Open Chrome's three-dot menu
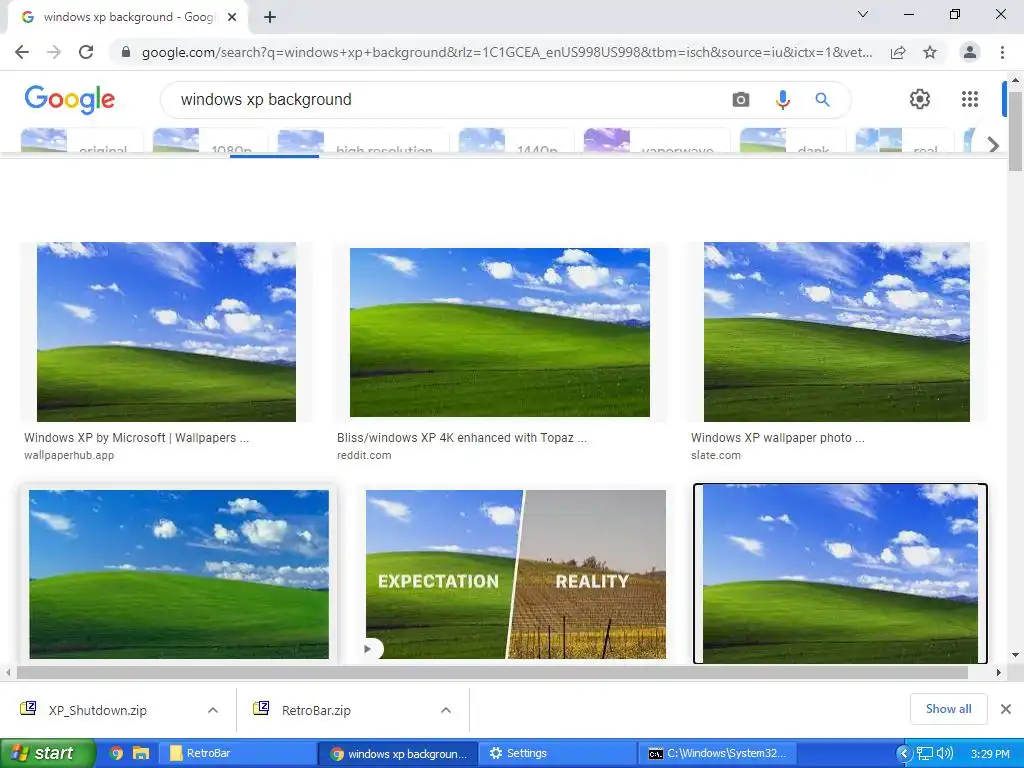Screen dimensions: 1024x768 pyautogui.click(x=1002, y=52)
